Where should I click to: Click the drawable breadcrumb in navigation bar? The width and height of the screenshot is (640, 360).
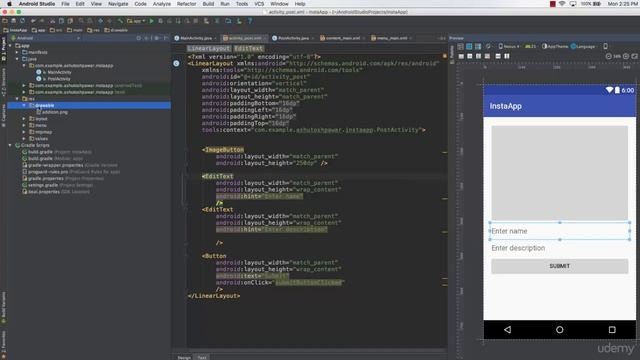pyautogui.click(x=116, y=30)
